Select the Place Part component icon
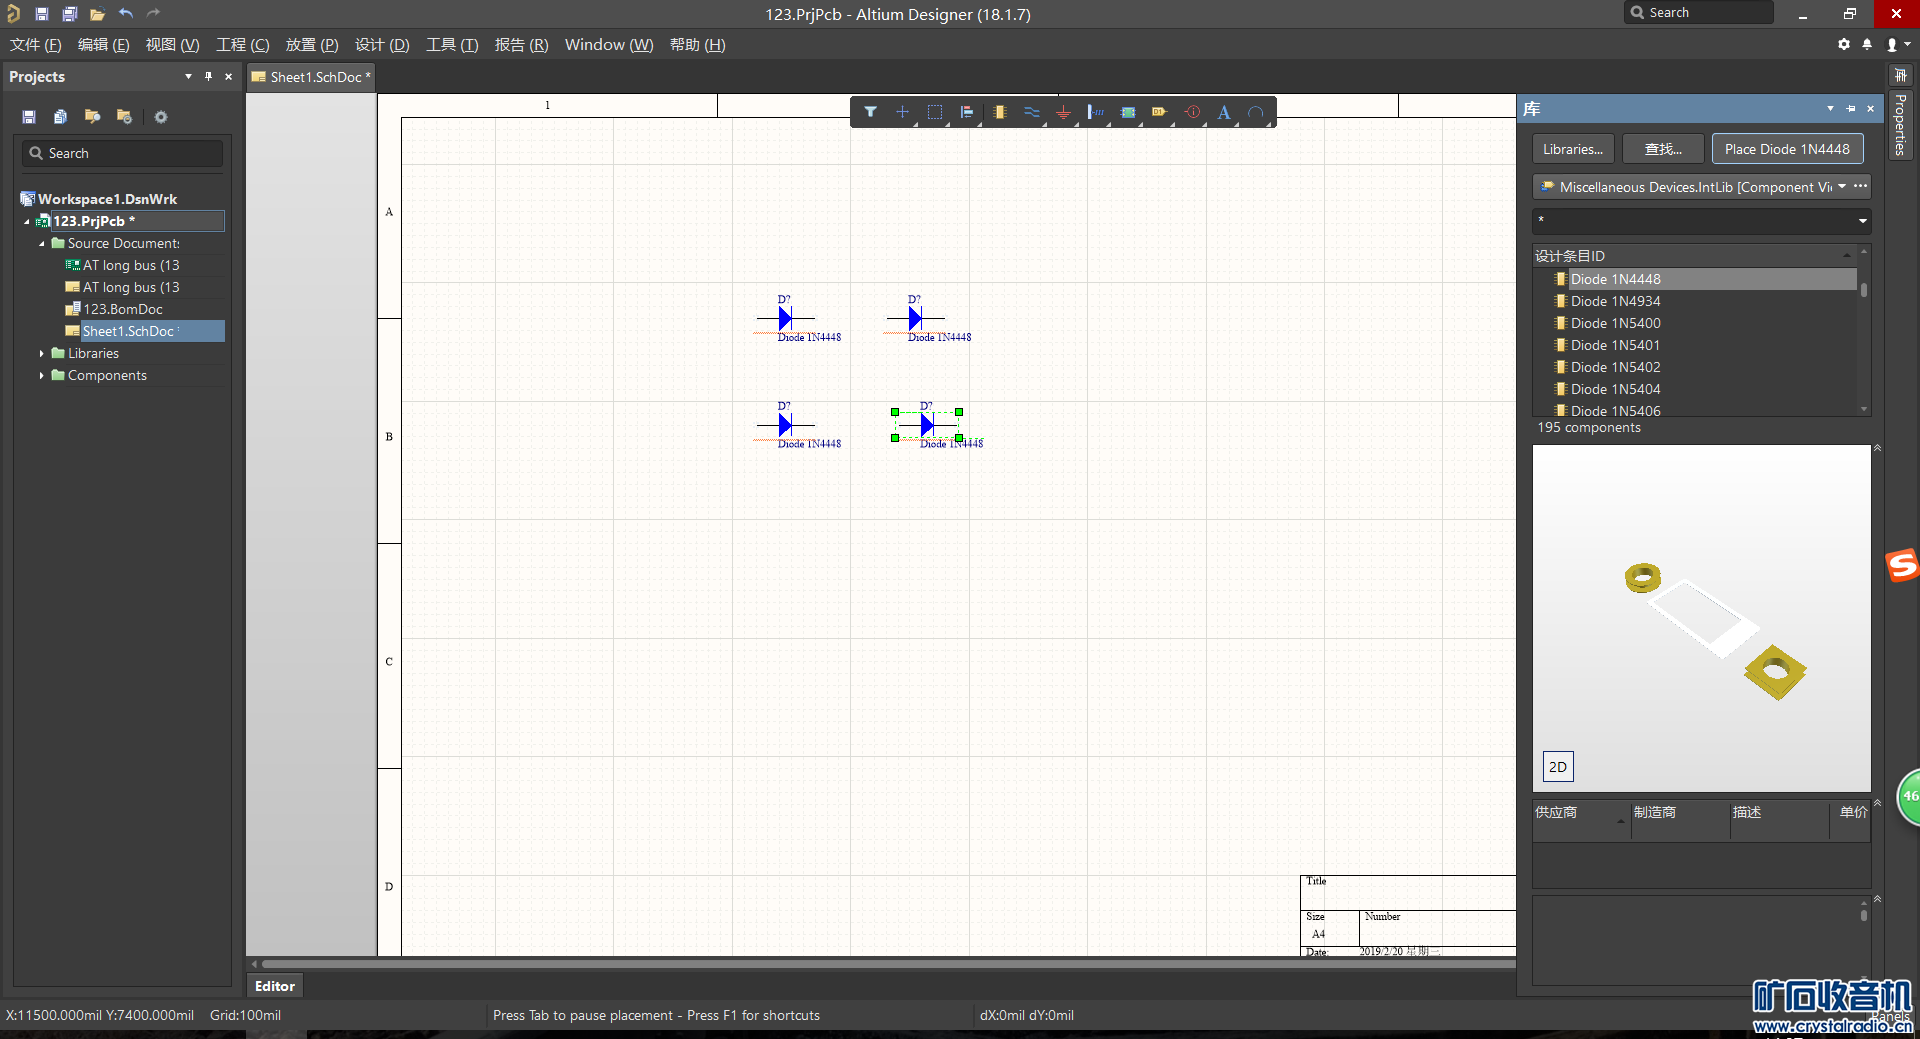The image size is (1920, 1039). pos(999,112)
